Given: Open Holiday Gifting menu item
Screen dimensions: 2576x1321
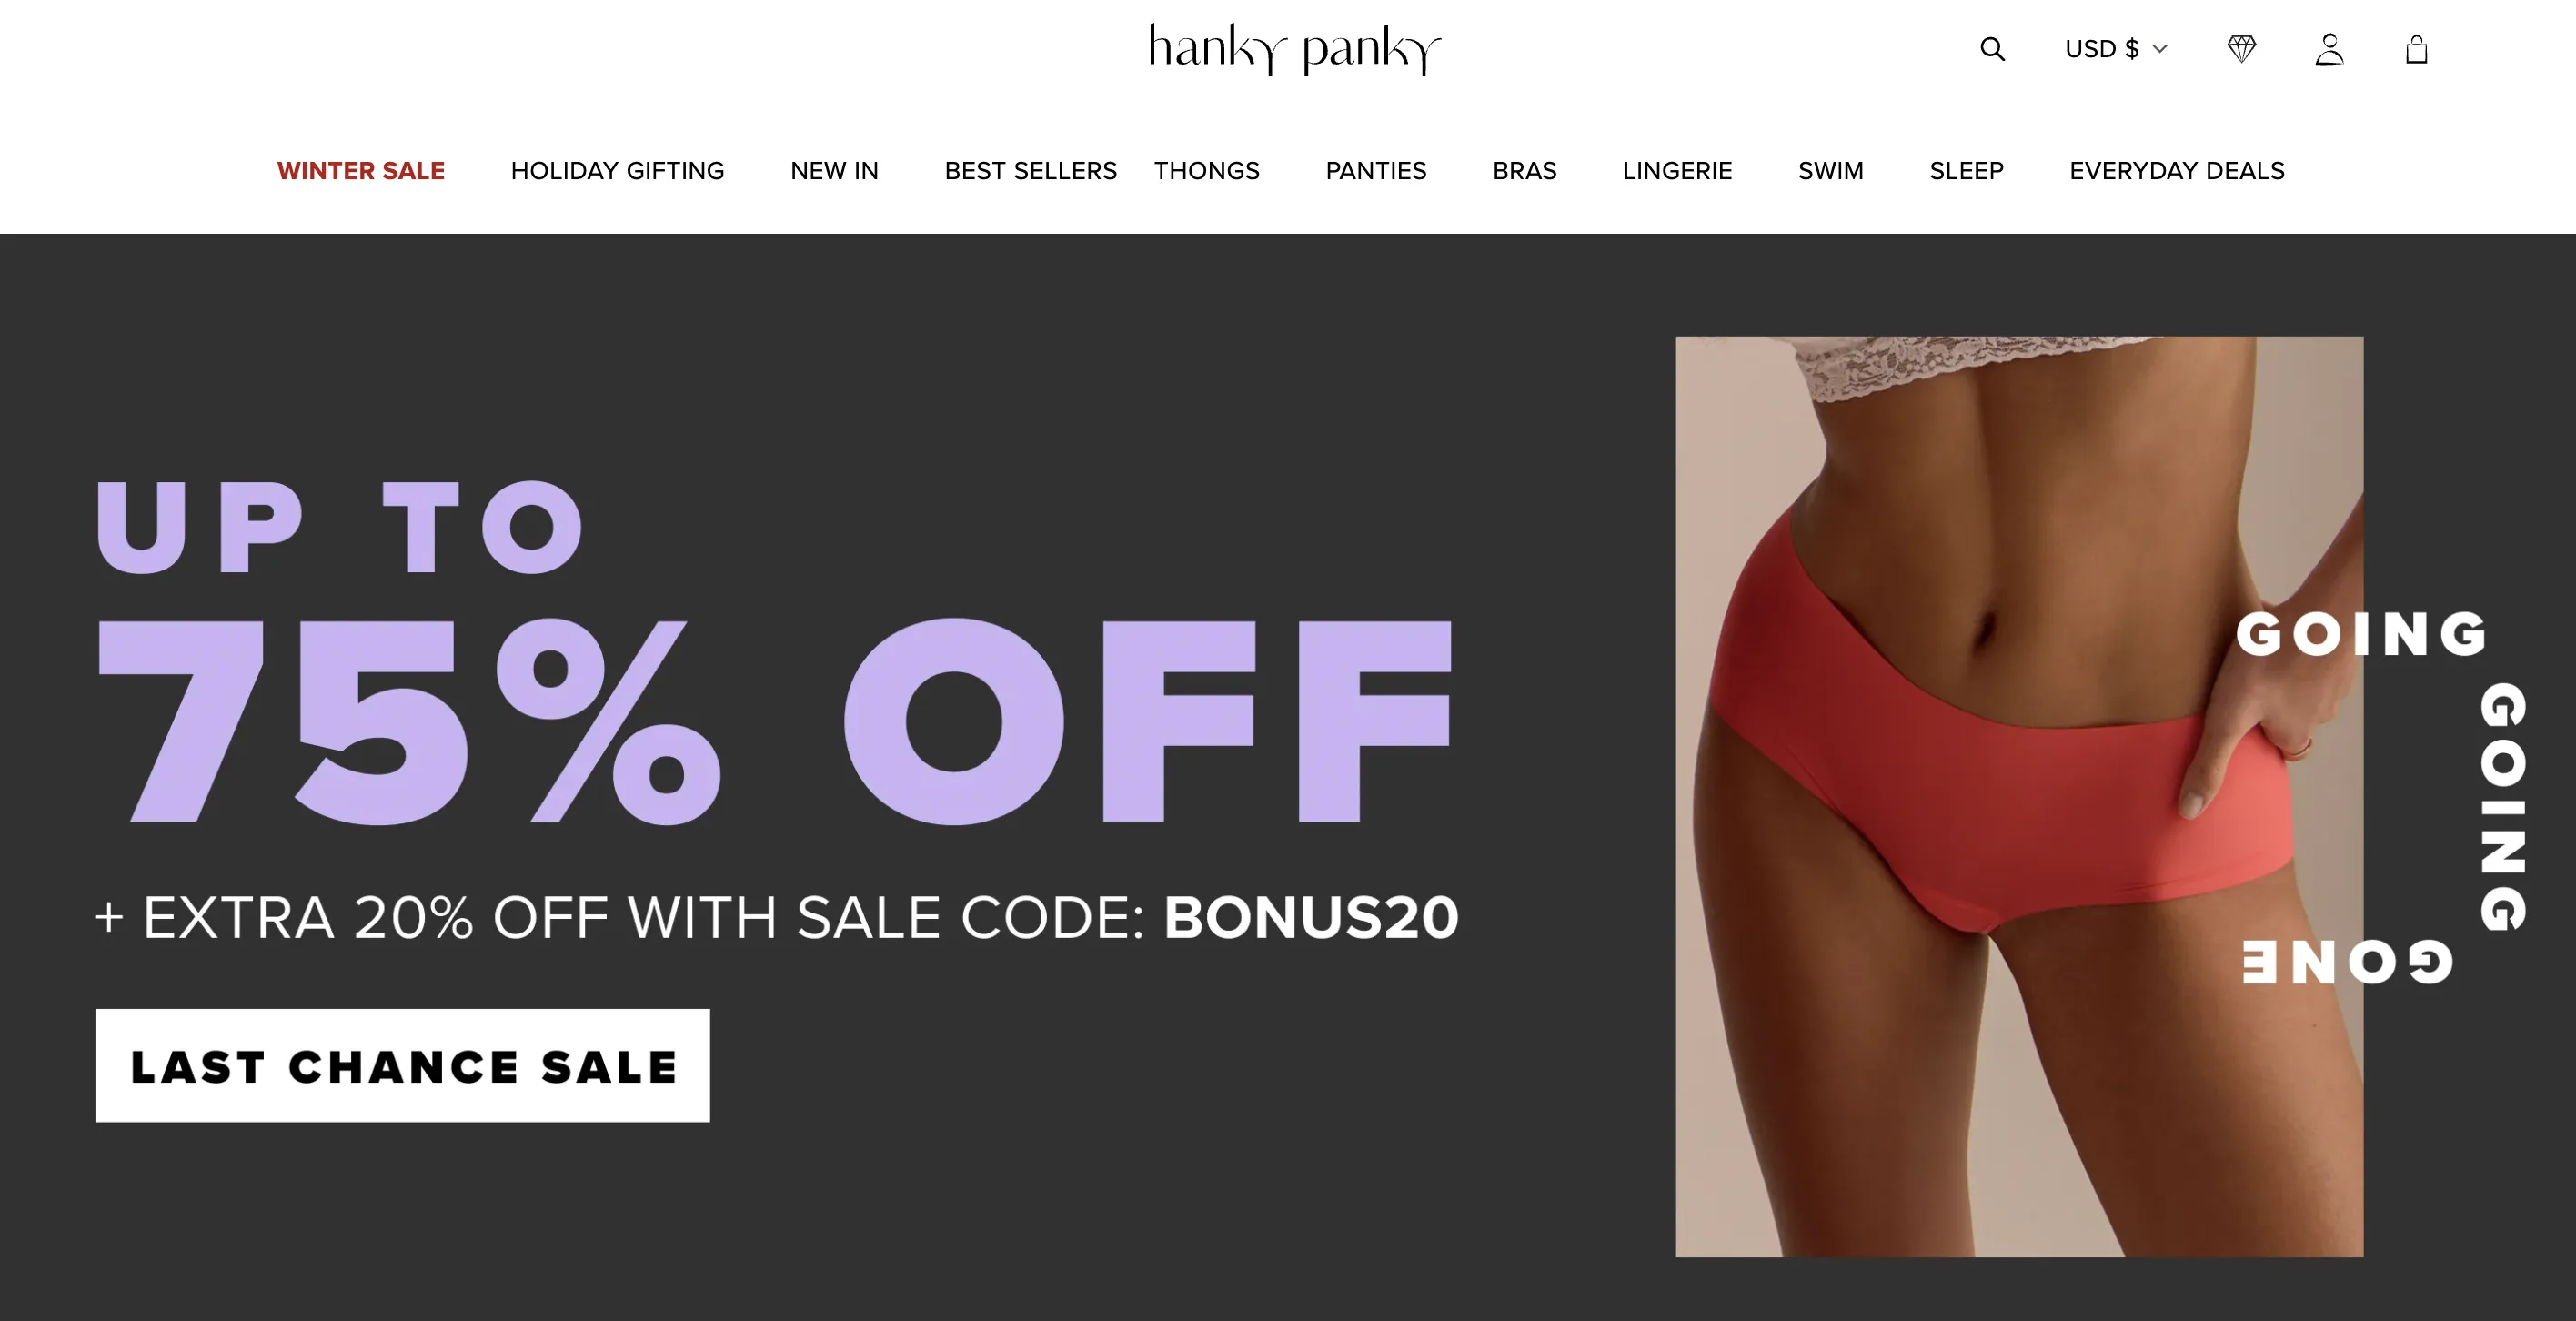Looking at the screenshot, I should 617,171.
